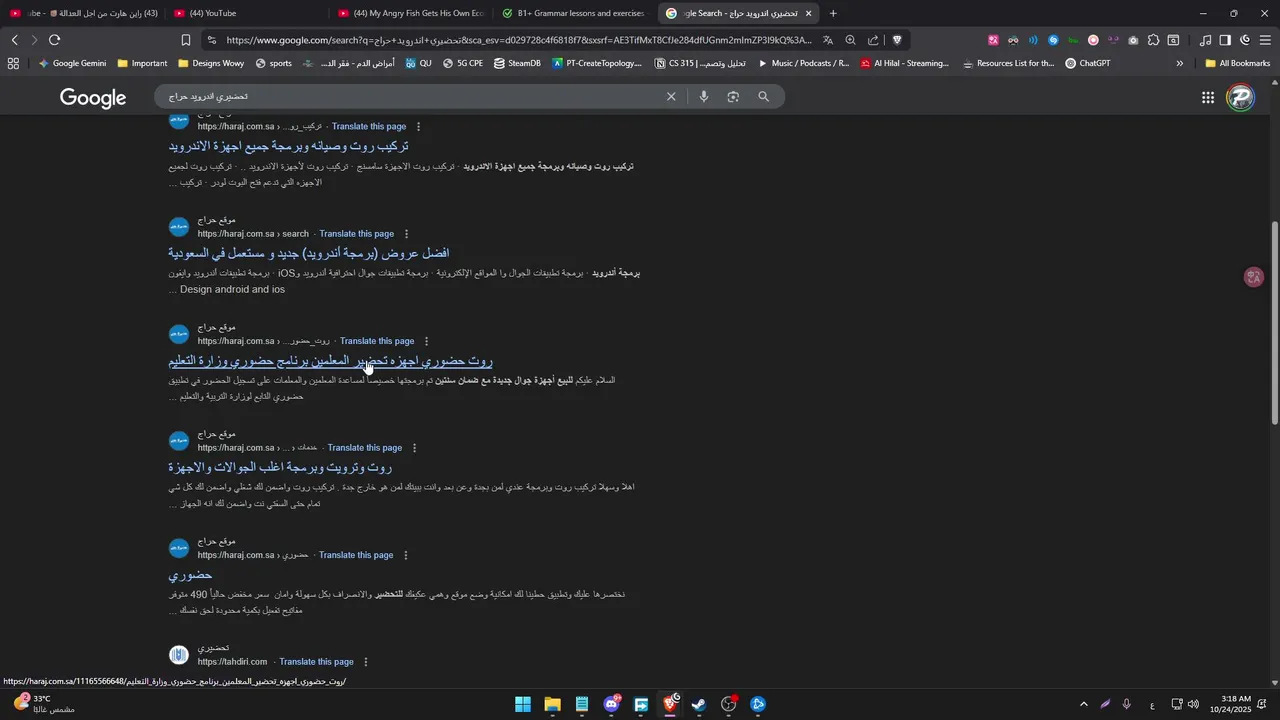Open Discord from the taskbar
This screenshot has width=1280, height=720.
[611, 704]
